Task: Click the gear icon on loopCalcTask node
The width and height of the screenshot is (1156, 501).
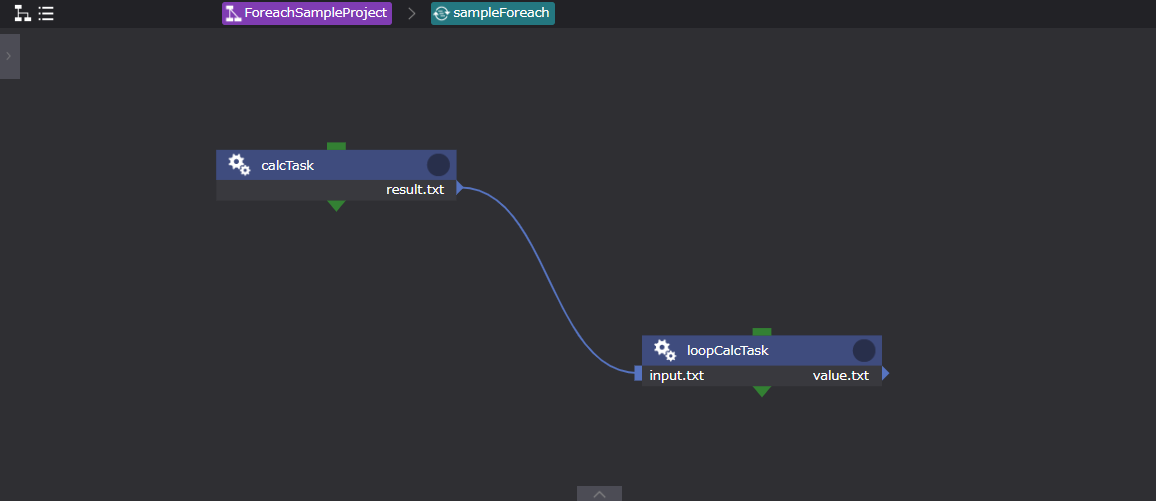Action: tap(665, 350)
